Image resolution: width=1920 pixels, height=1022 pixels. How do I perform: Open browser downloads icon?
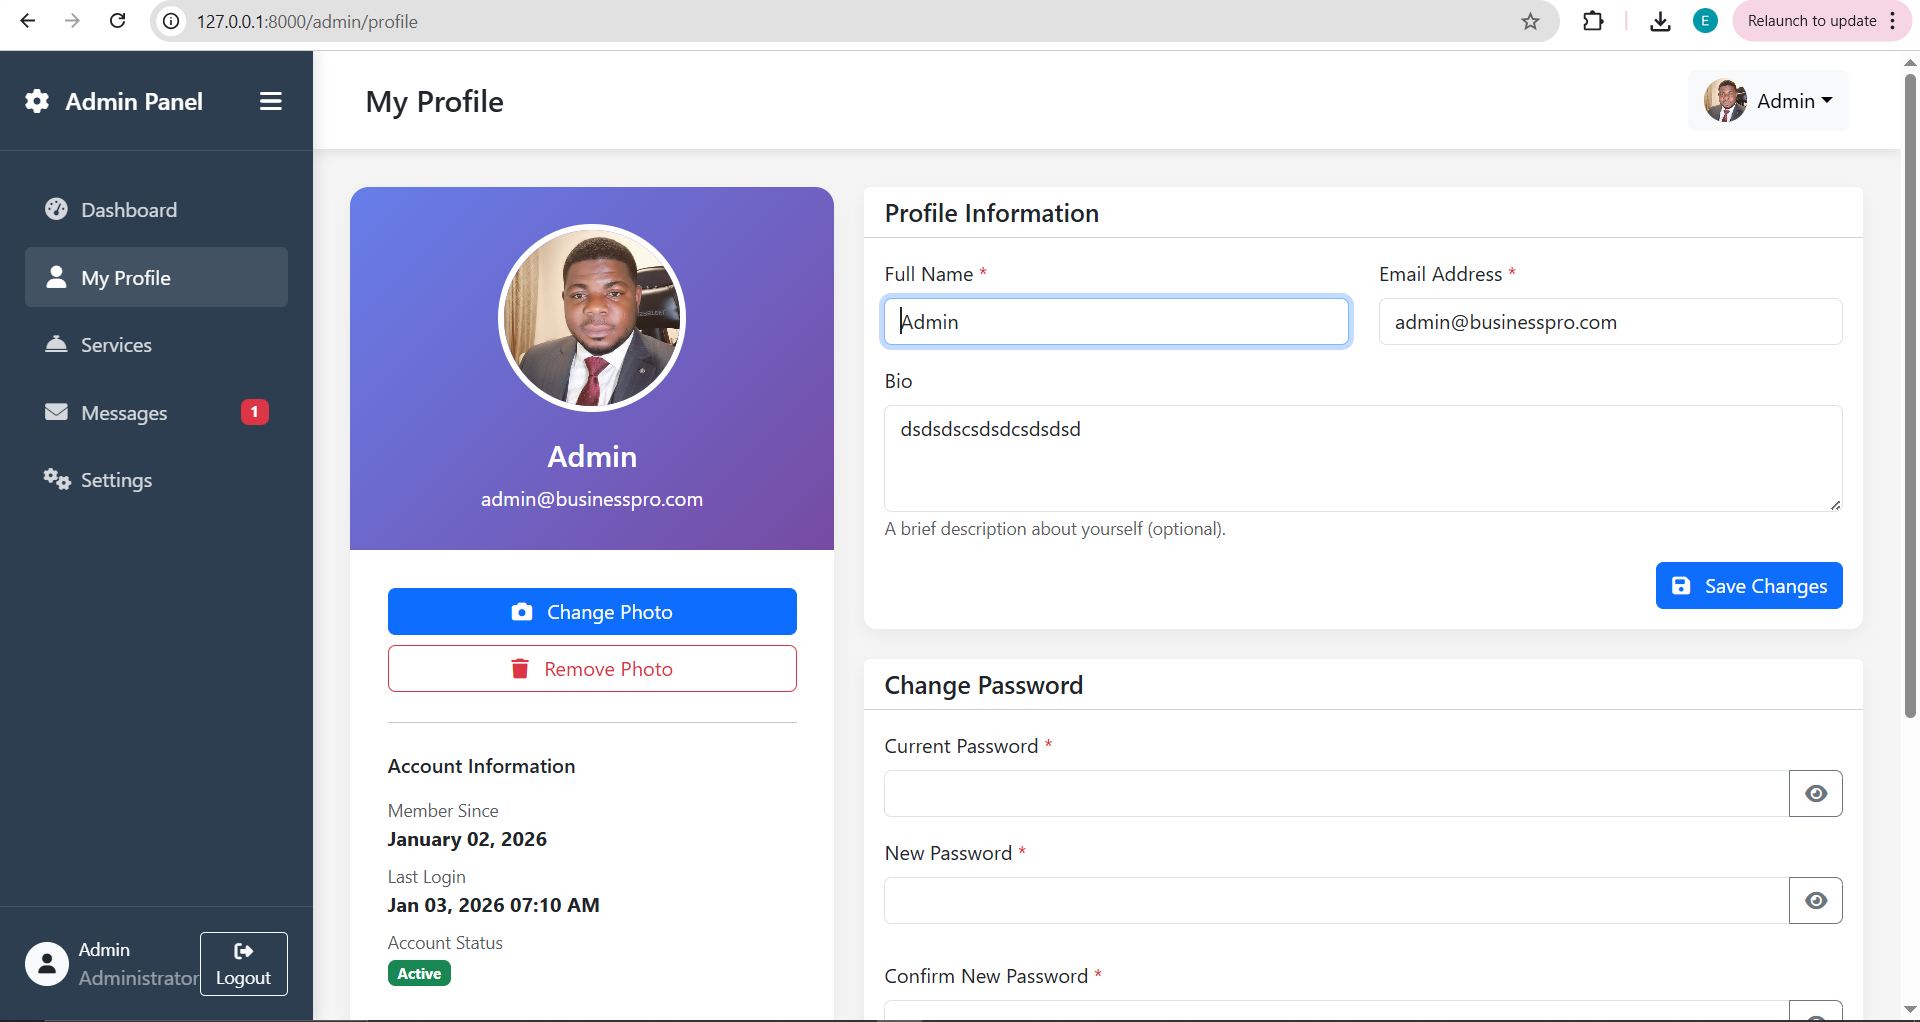click(1660, 21)
